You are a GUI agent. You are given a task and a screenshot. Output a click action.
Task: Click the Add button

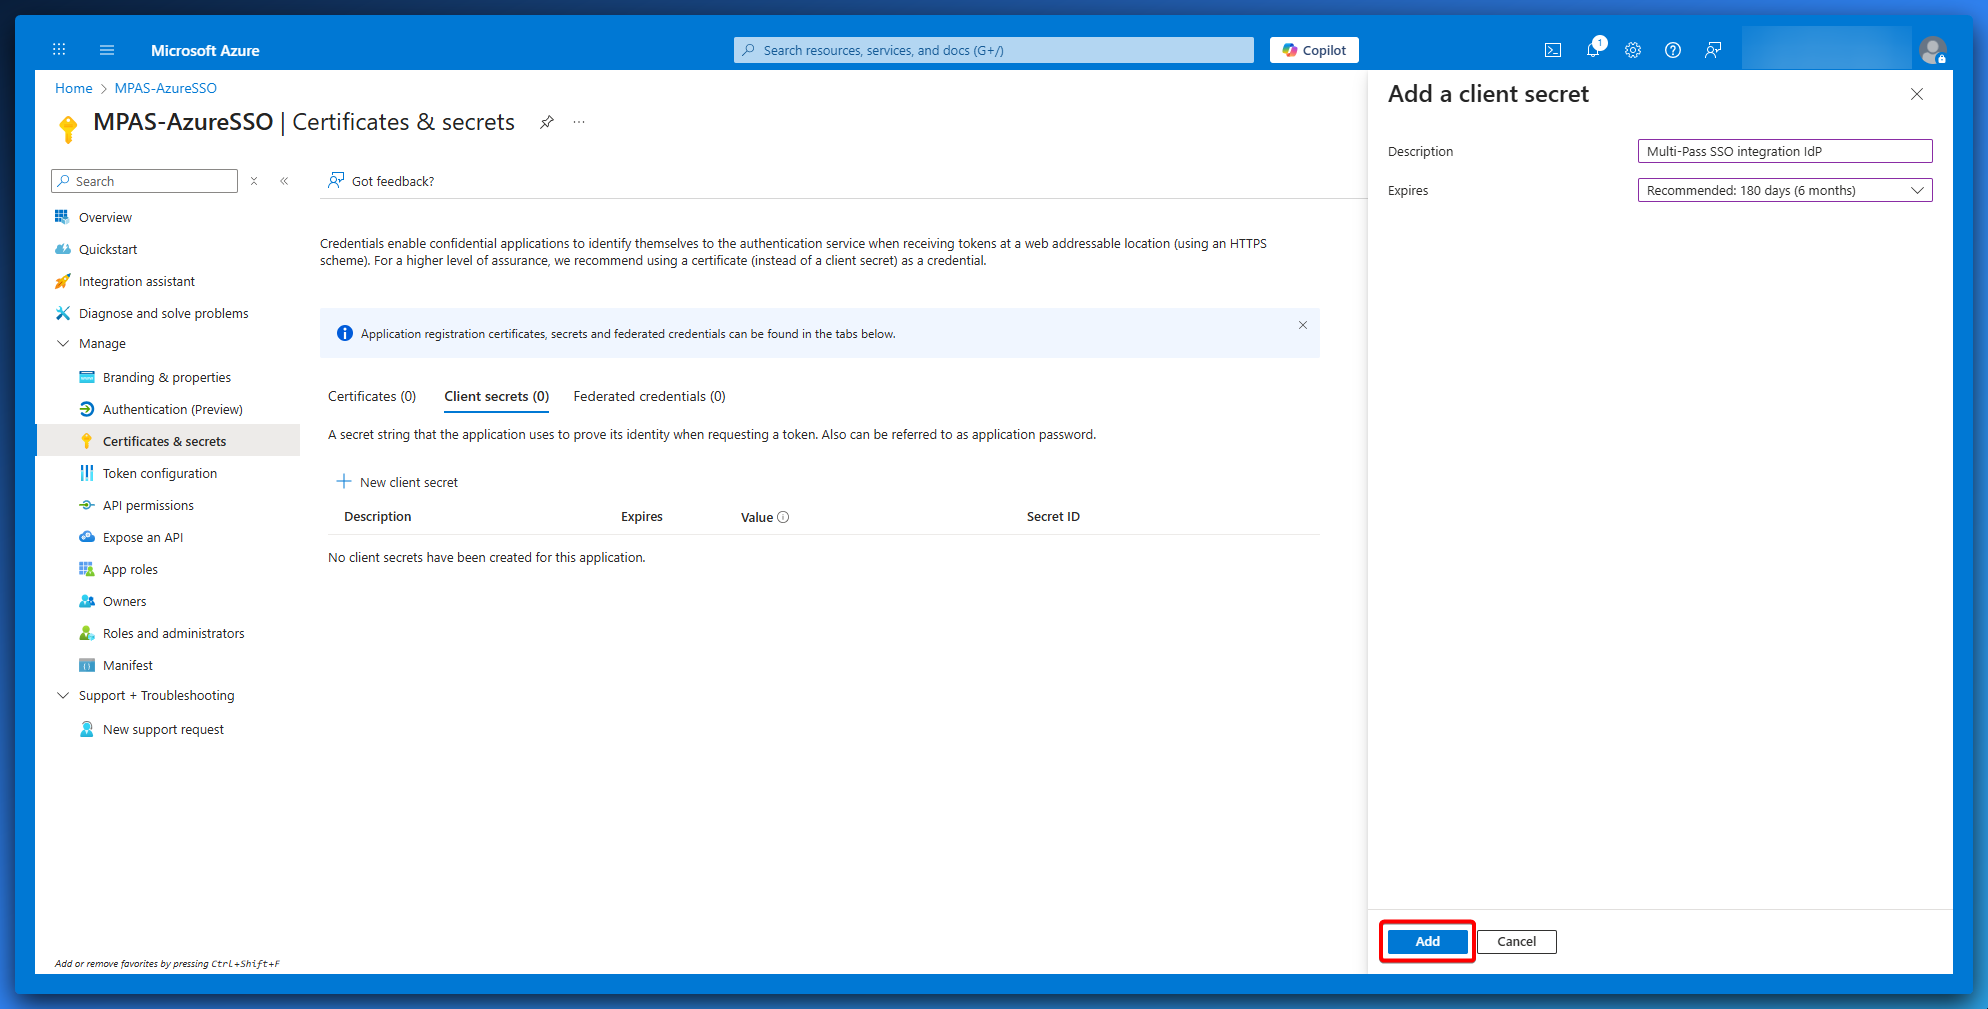pyautogui.click(x=1427, y=941)
